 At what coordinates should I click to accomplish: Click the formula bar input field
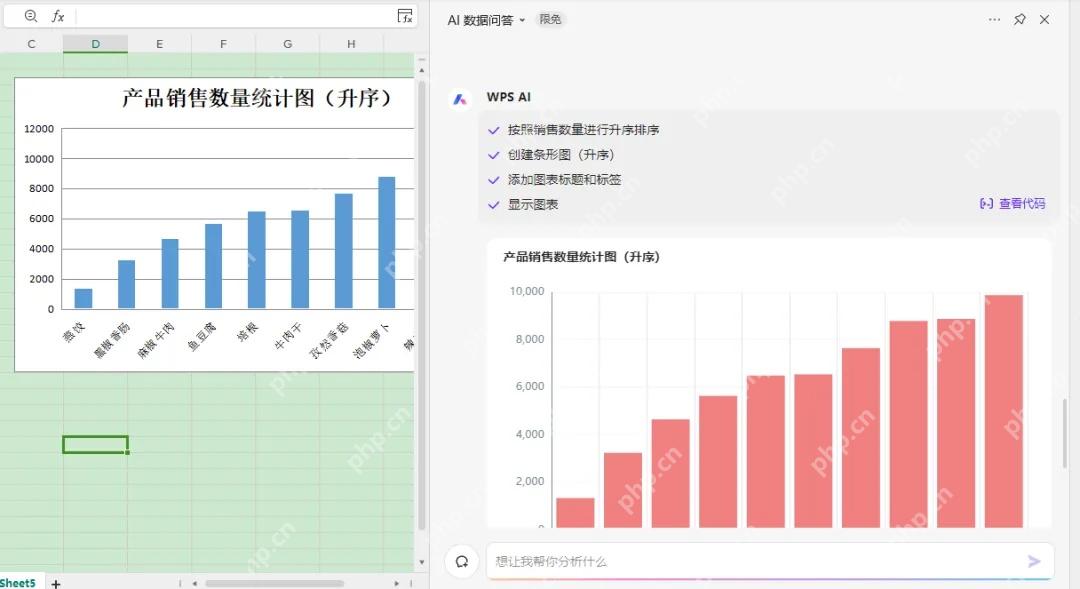coord(236,16)
